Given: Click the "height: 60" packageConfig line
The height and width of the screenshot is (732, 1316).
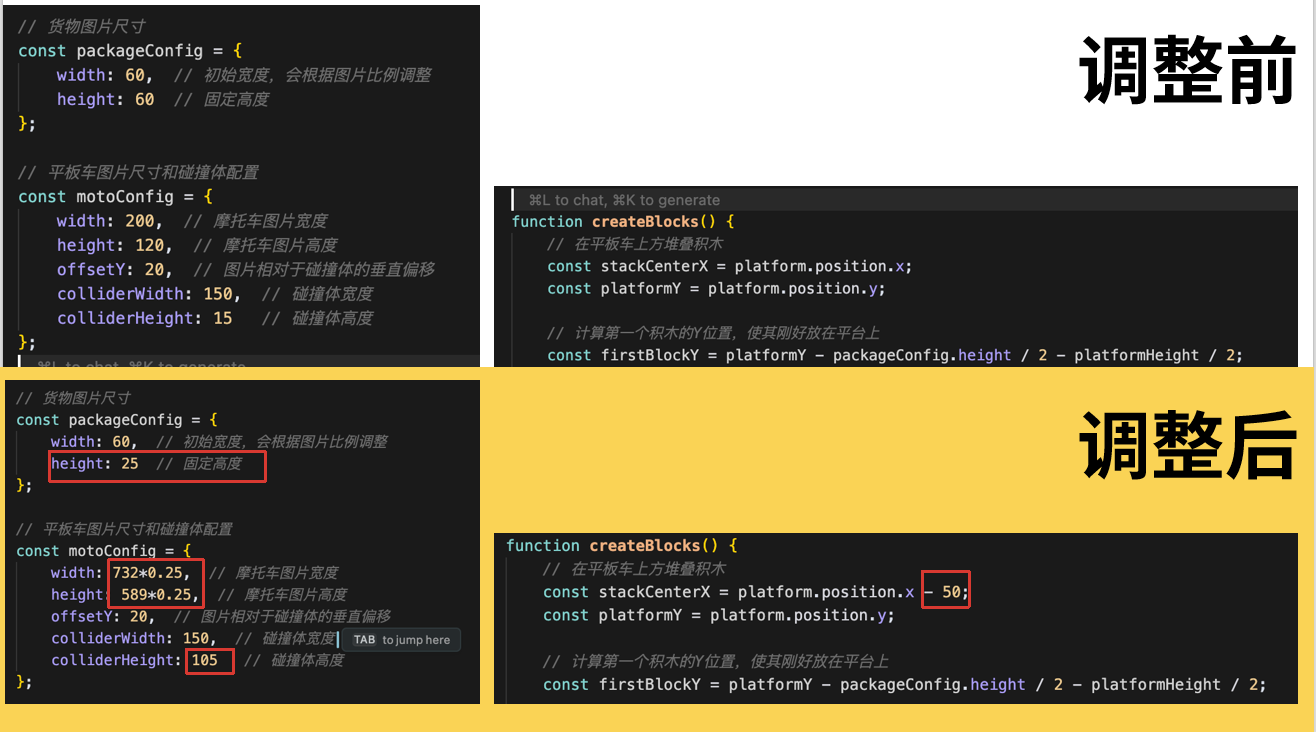Looking at the screenshot, I should 105,100.
